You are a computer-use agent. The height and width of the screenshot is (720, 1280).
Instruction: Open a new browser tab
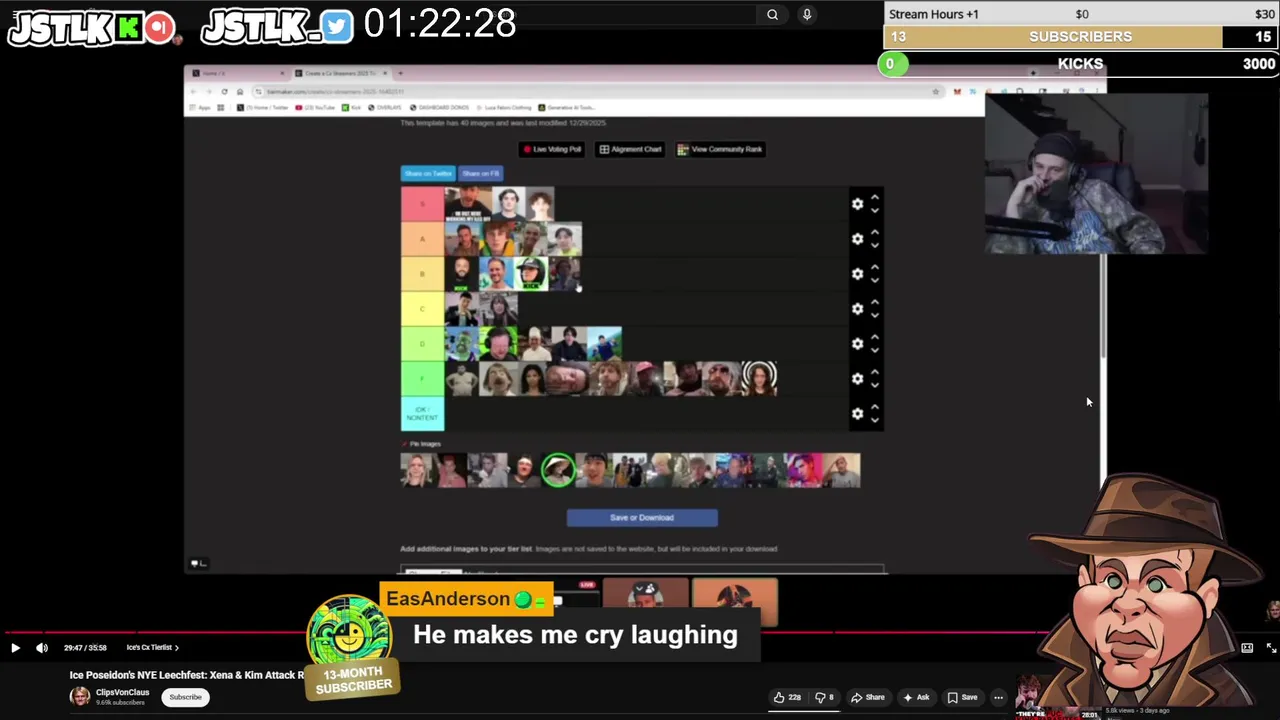click(x=400, y=73)
